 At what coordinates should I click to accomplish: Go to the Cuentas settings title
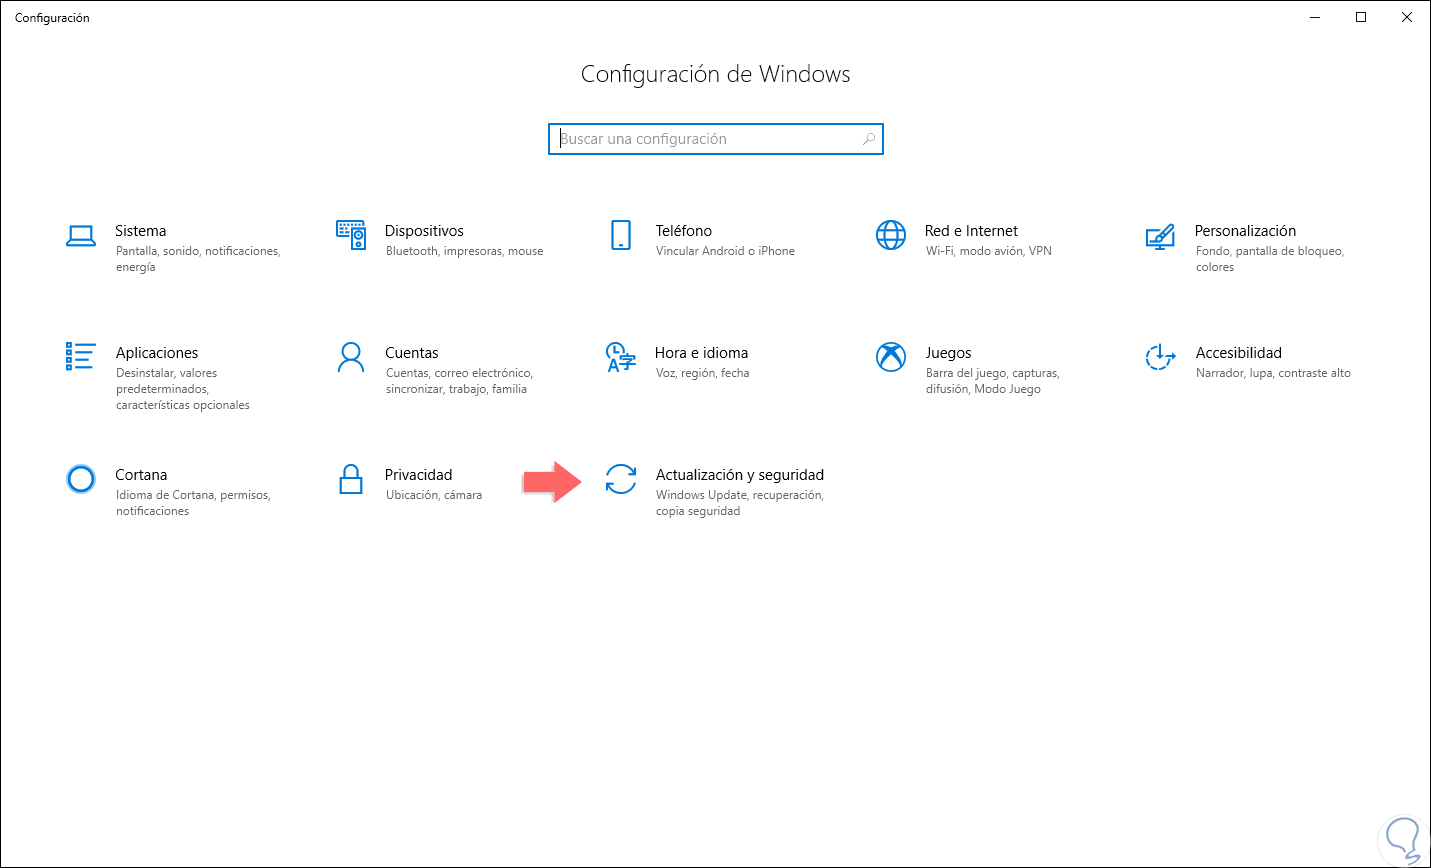click(412, 353)
